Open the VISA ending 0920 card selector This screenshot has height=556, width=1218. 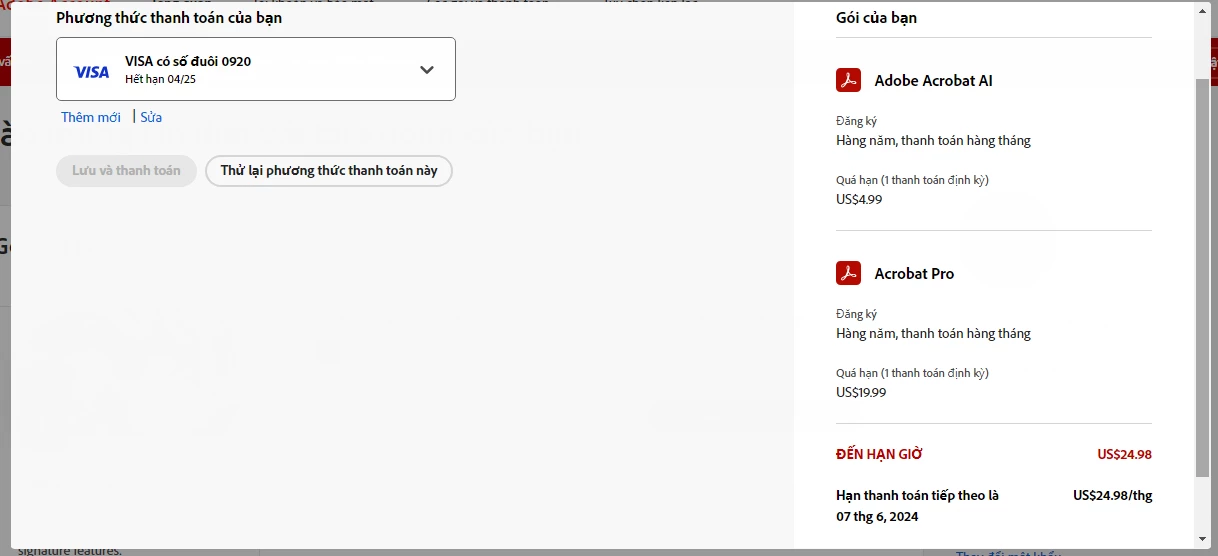point(256,69)
